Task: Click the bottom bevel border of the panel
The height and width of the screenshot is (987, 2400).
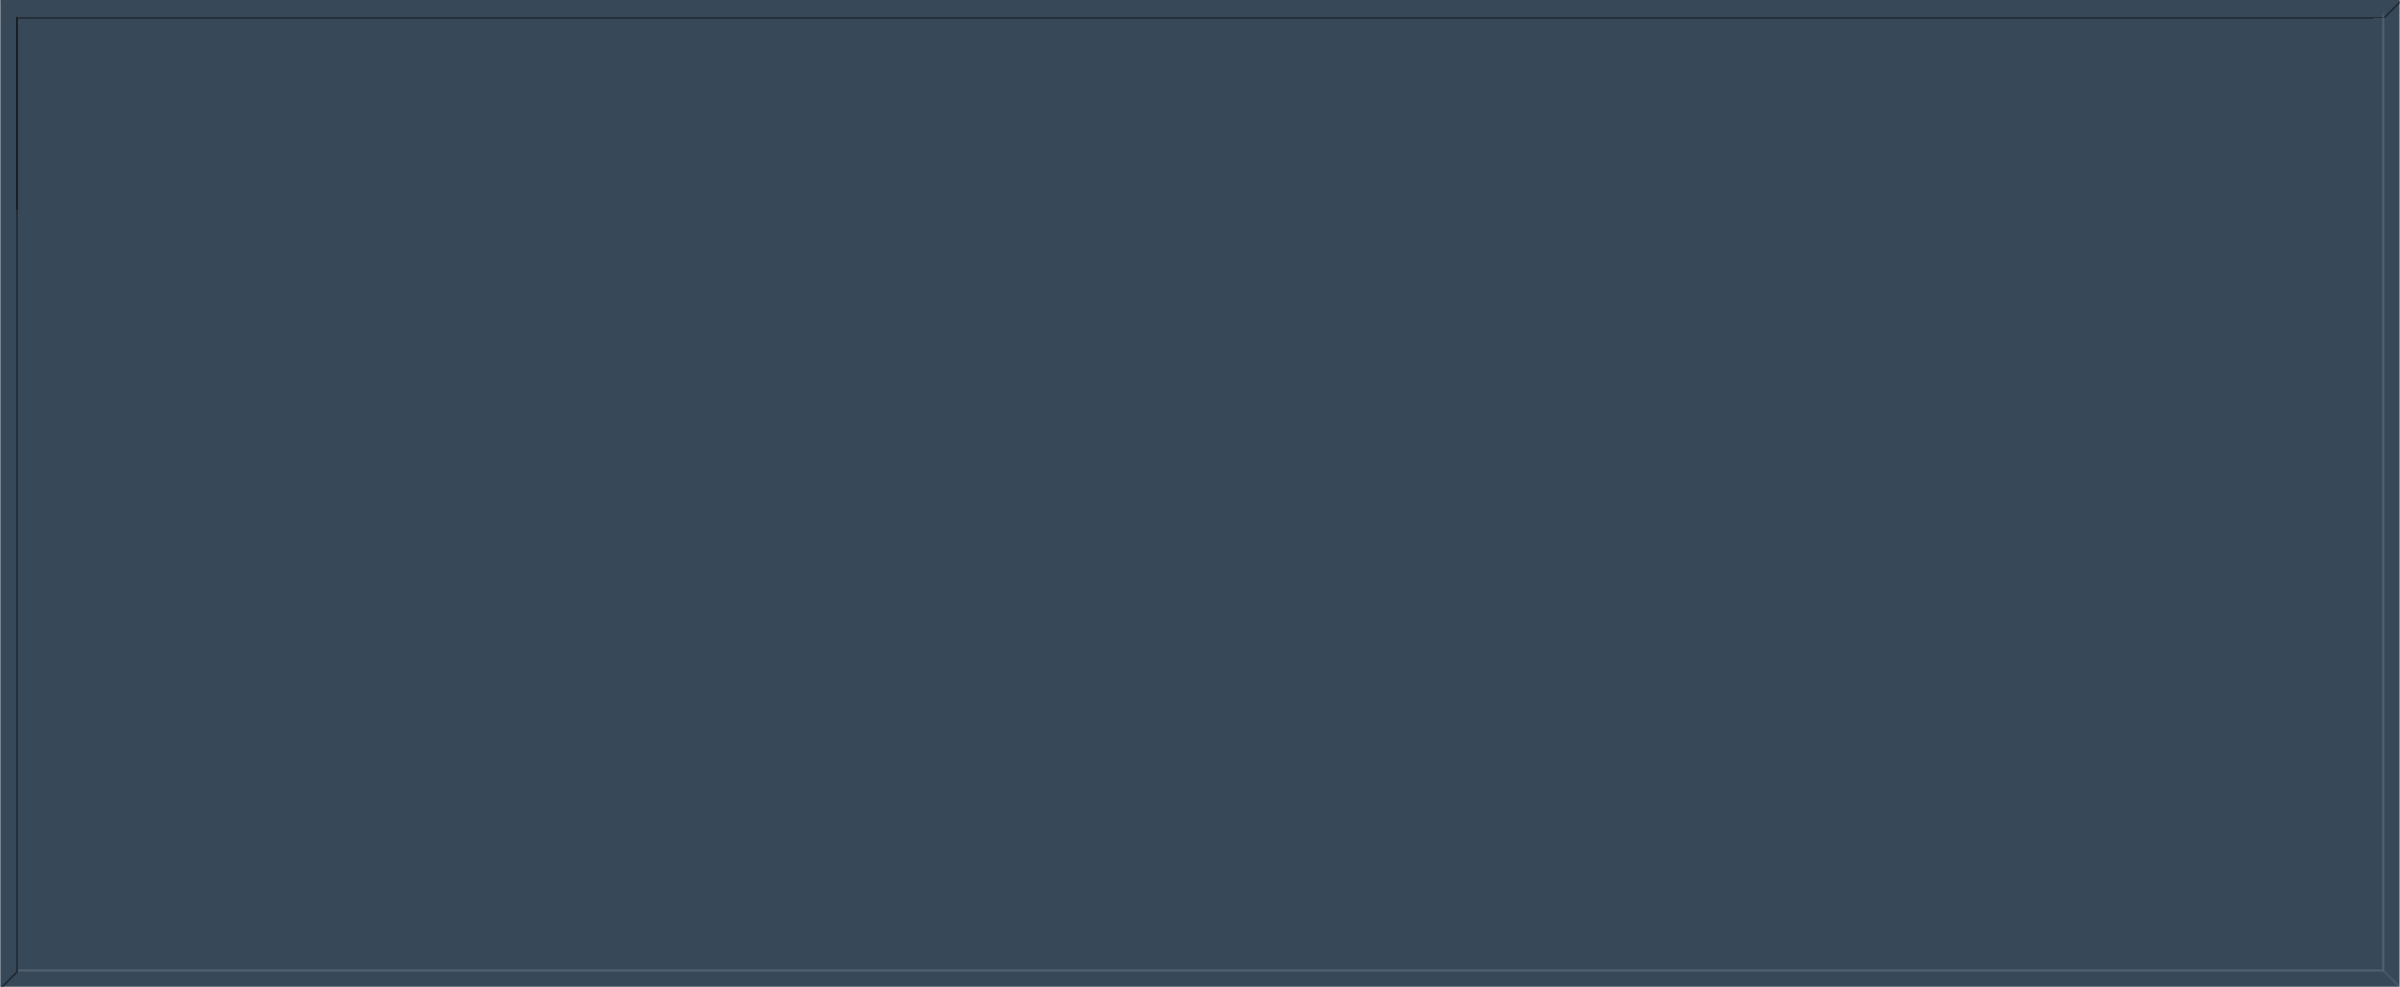Action: (1200, 978)
